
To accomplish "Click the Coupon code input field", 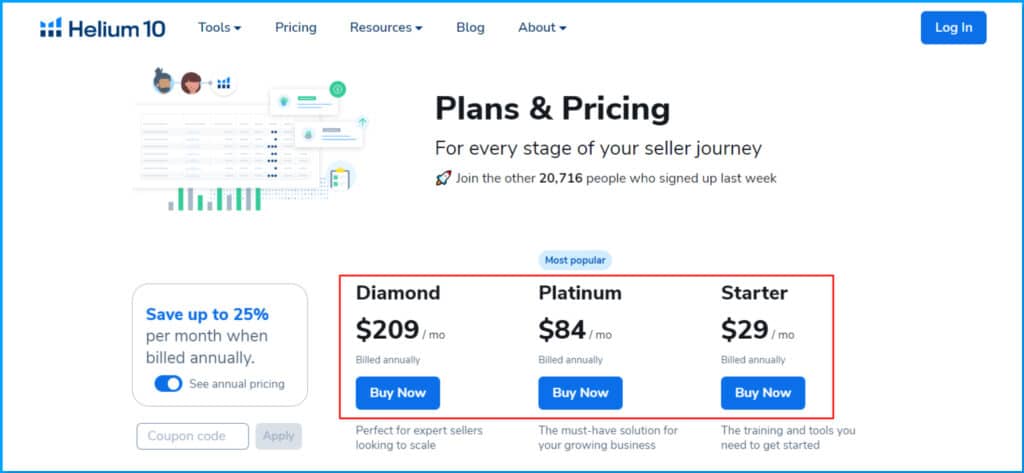I will click(193, 436).
